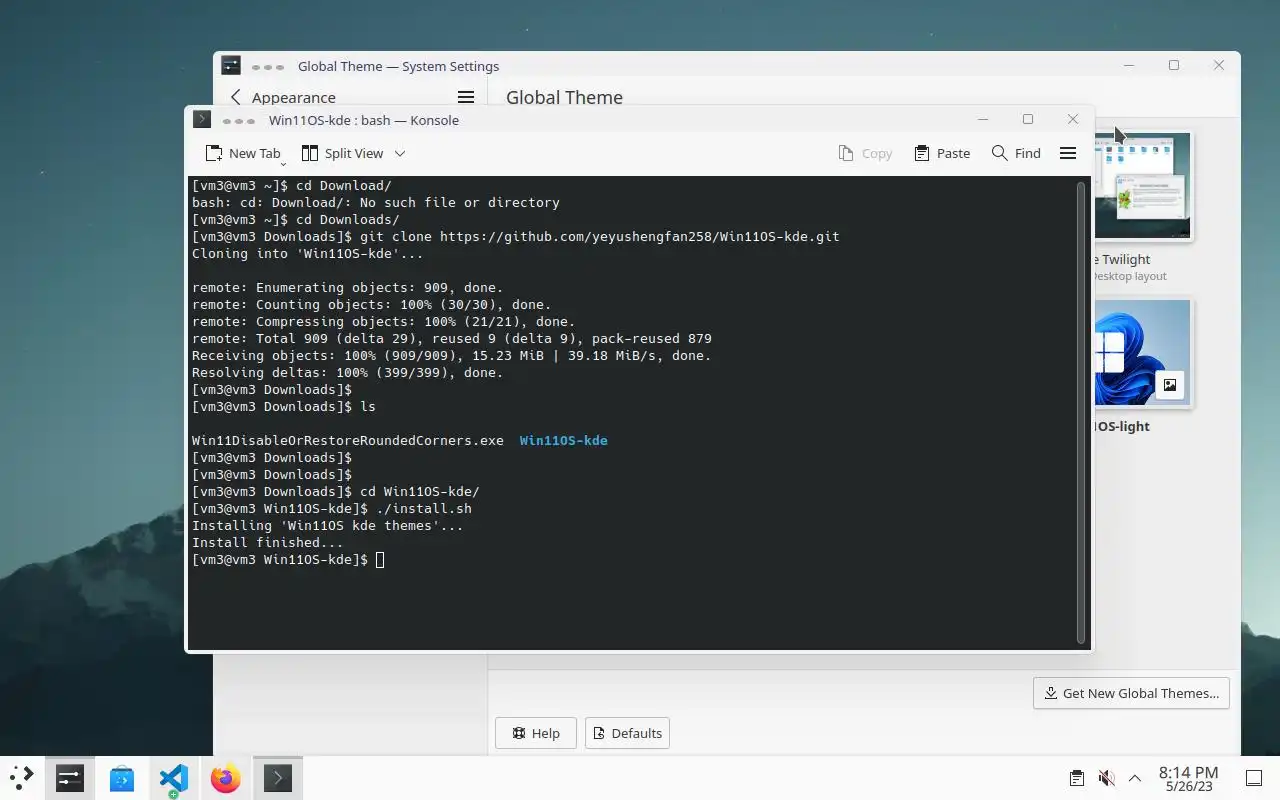Minimize the System Settings window
This screenshot has height=800, width=1280.
click(x=1128, y=65)
